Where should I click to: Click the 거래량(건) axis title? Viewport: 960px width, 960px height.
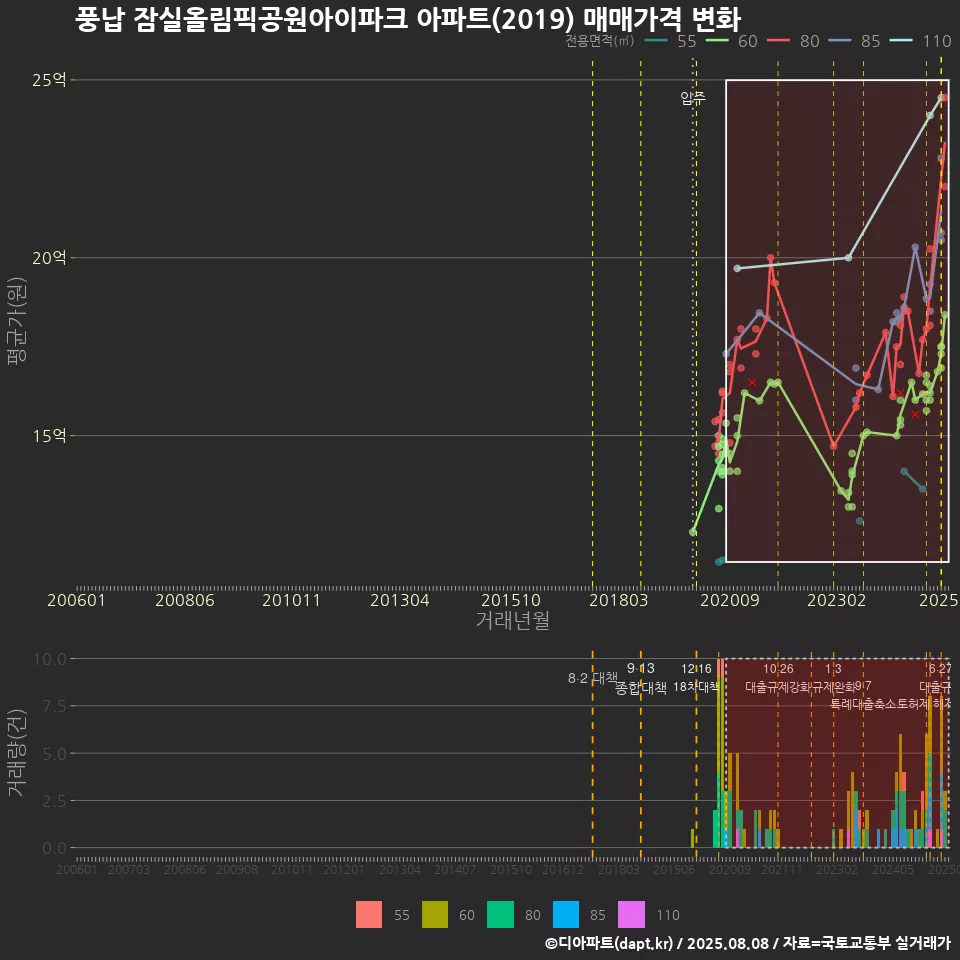tap(17, 753)
